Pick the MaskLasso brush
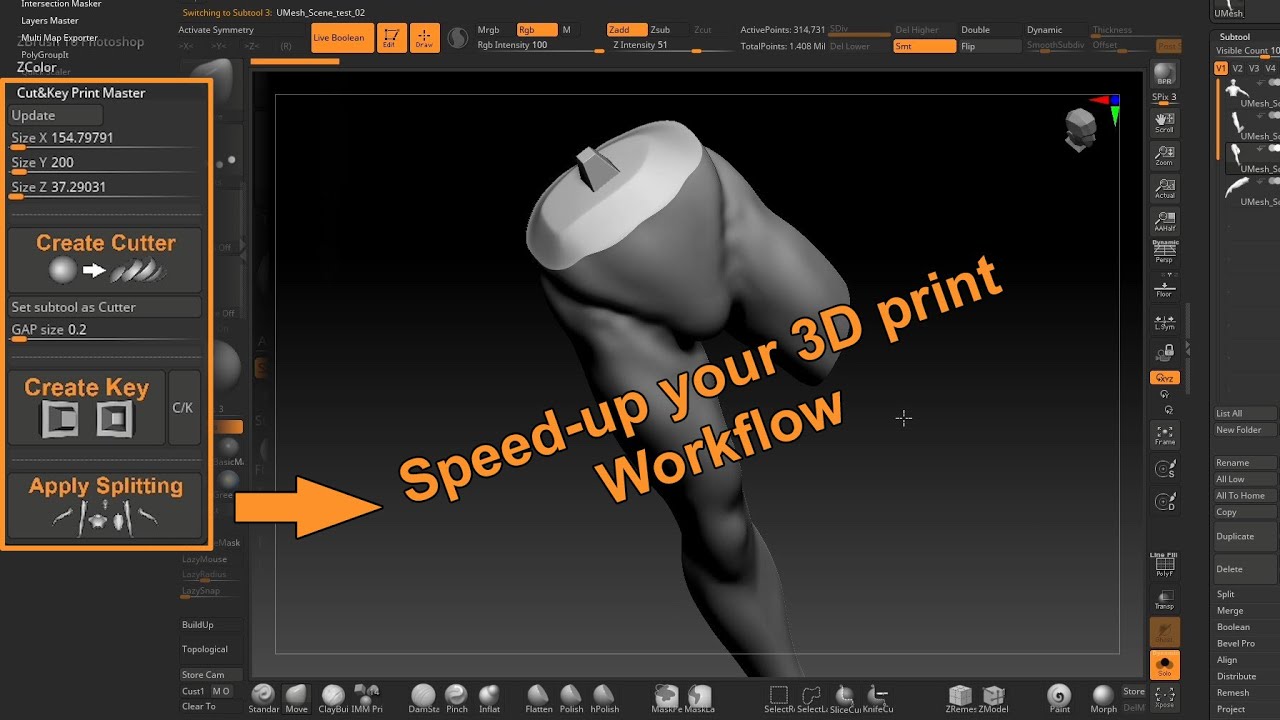Screen dimensions: 1280x720 coord(700,698)
